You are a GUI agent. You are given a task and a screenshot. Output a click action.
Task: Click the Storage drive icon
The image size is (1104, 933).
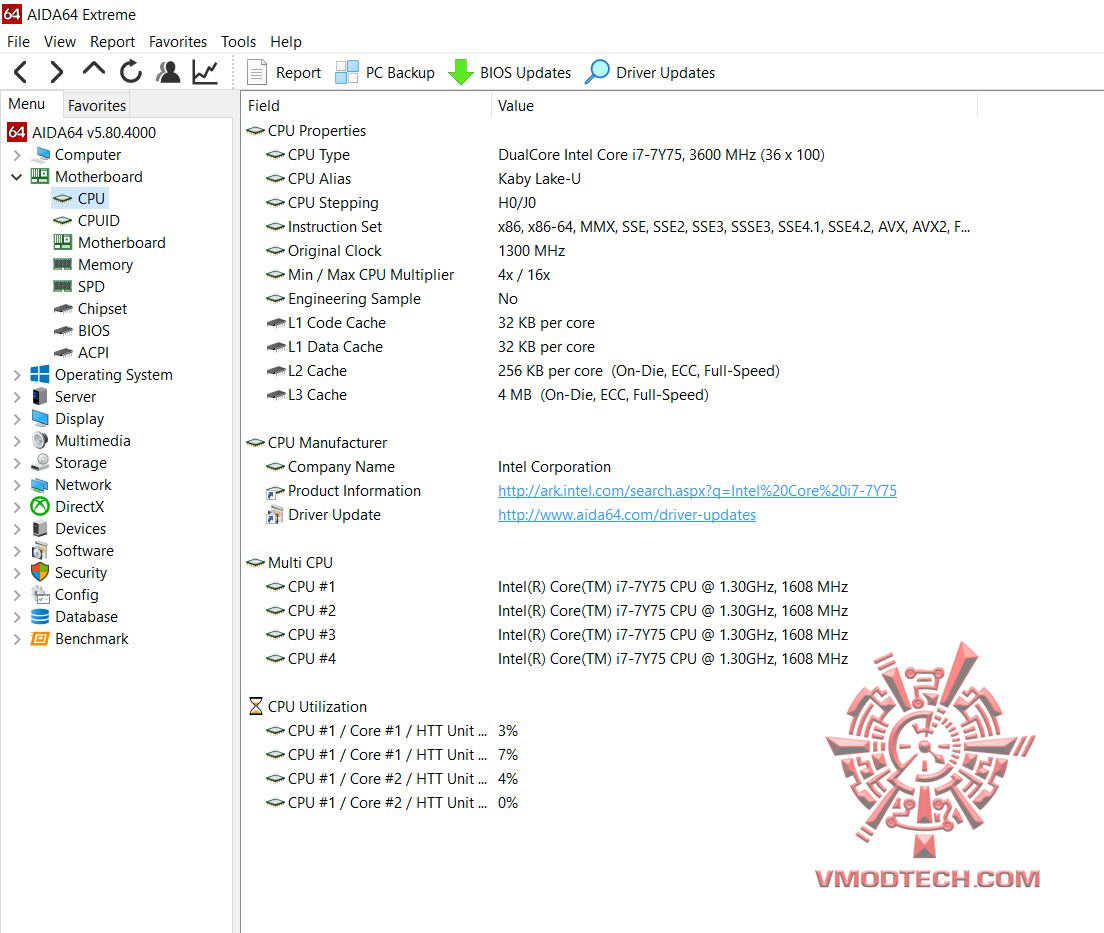40,463
